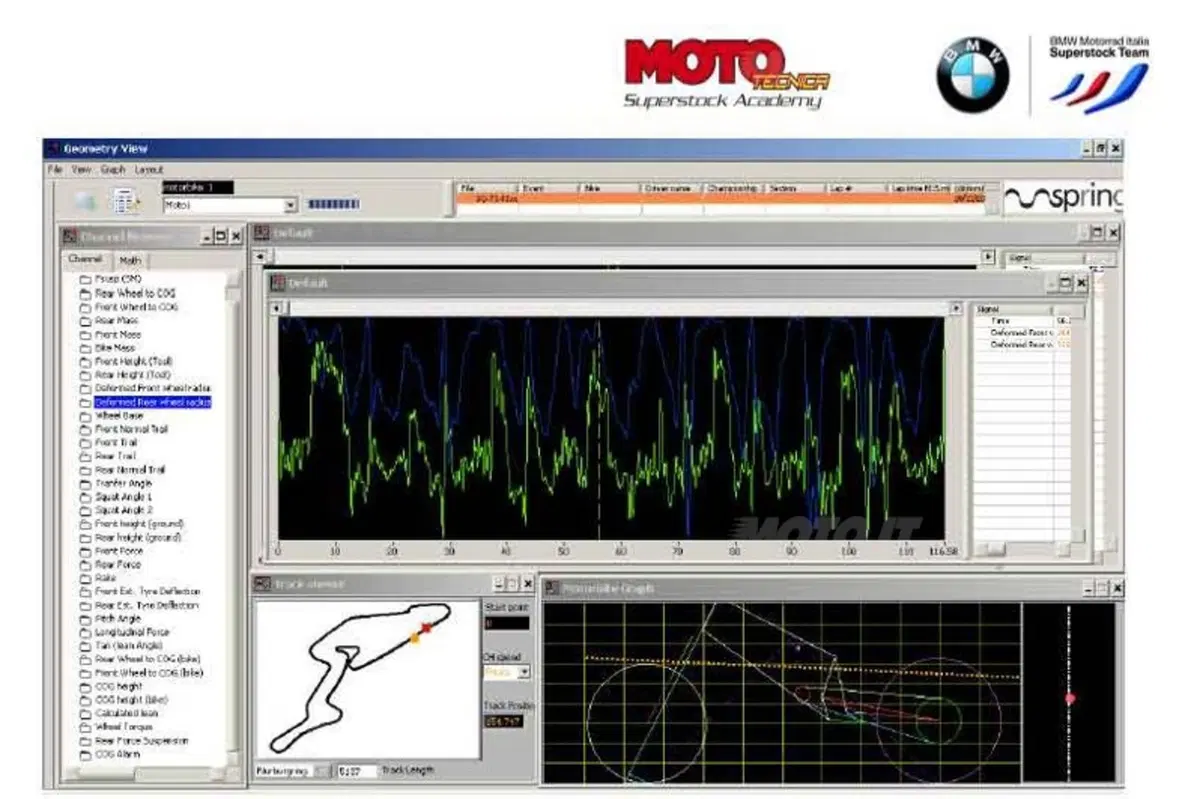Click the globe toolbar icon below File menu

pyautogui.click(x=85, y=201)
